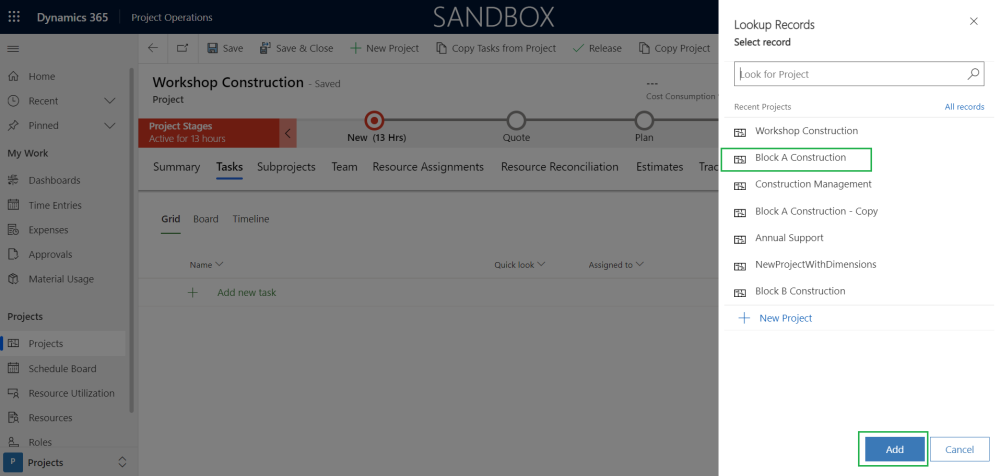Select the New stage circle
The height and width of the screenshot is (476, 1000).
click(374, 120)
